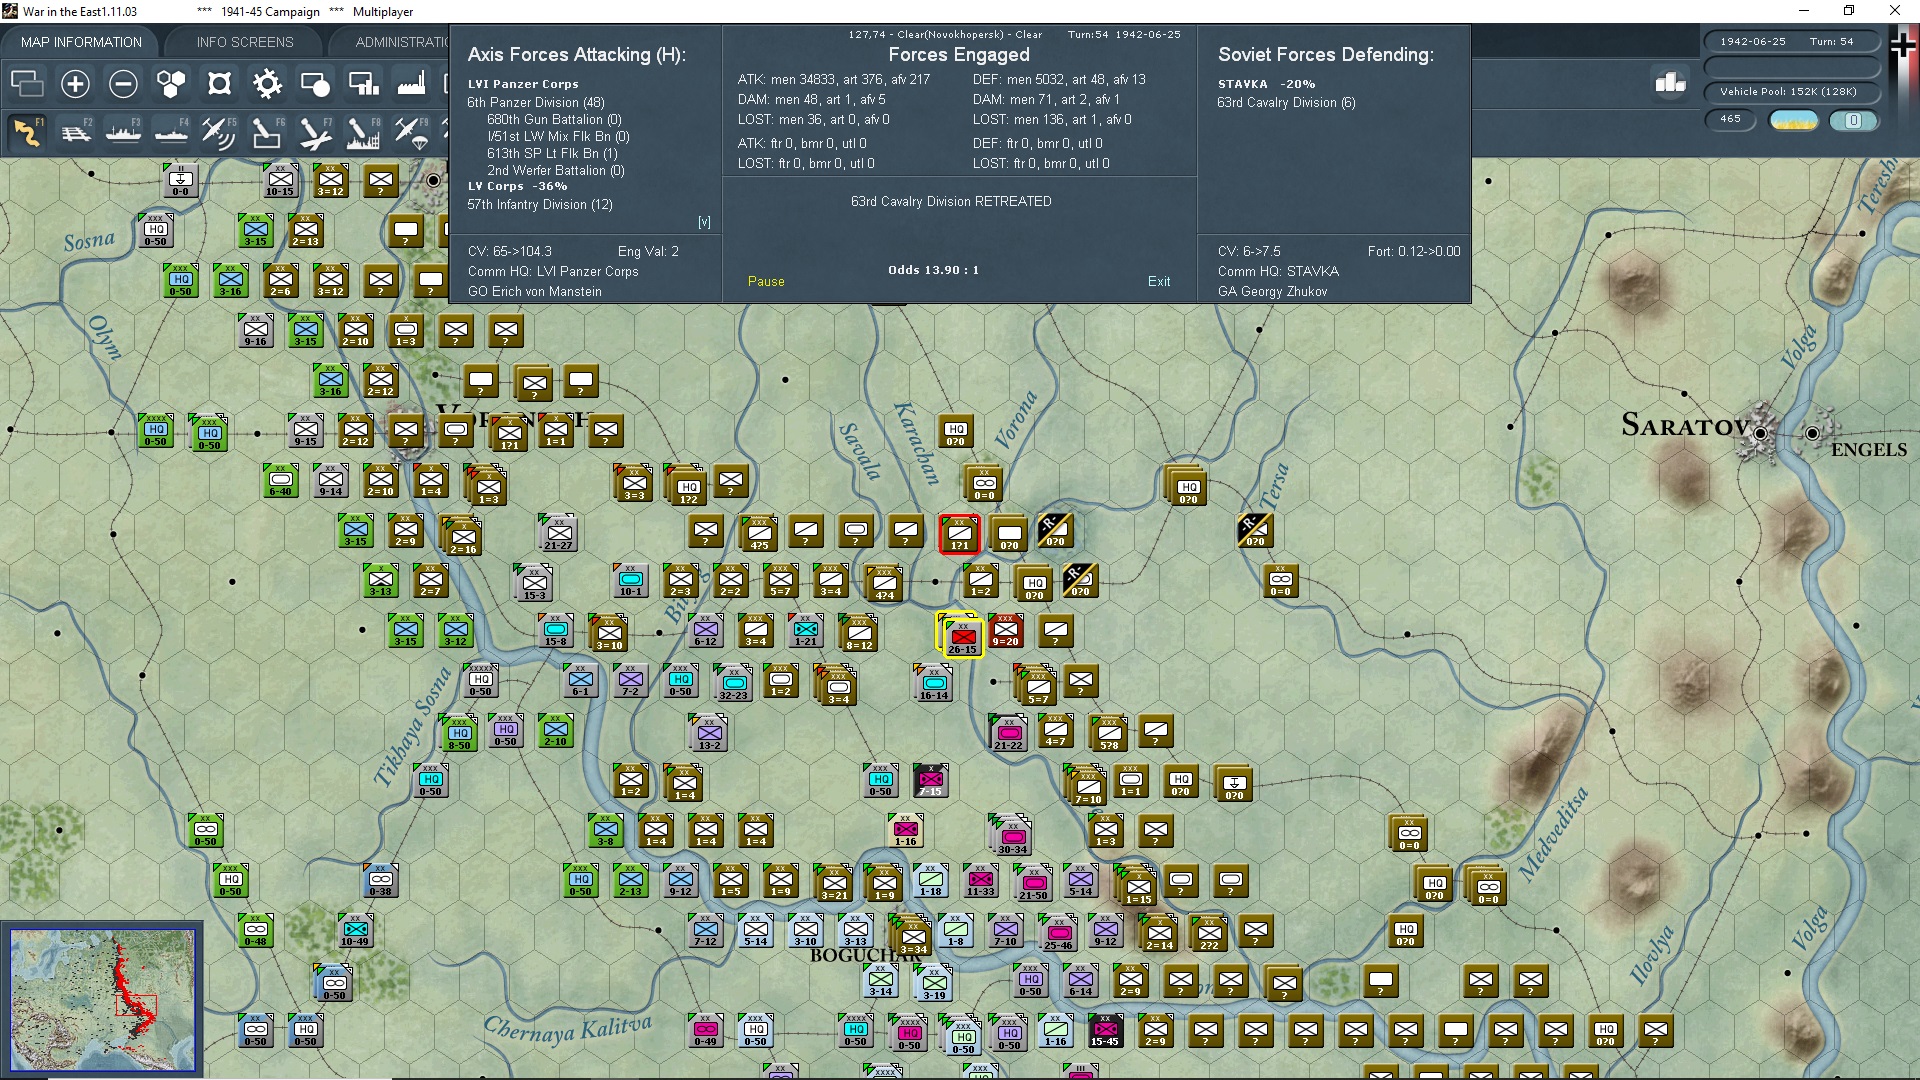The height and width of the screenshot is (1080, 1920).
Task: Select F8 bomb city mode
Action: (x=363, y=132)
